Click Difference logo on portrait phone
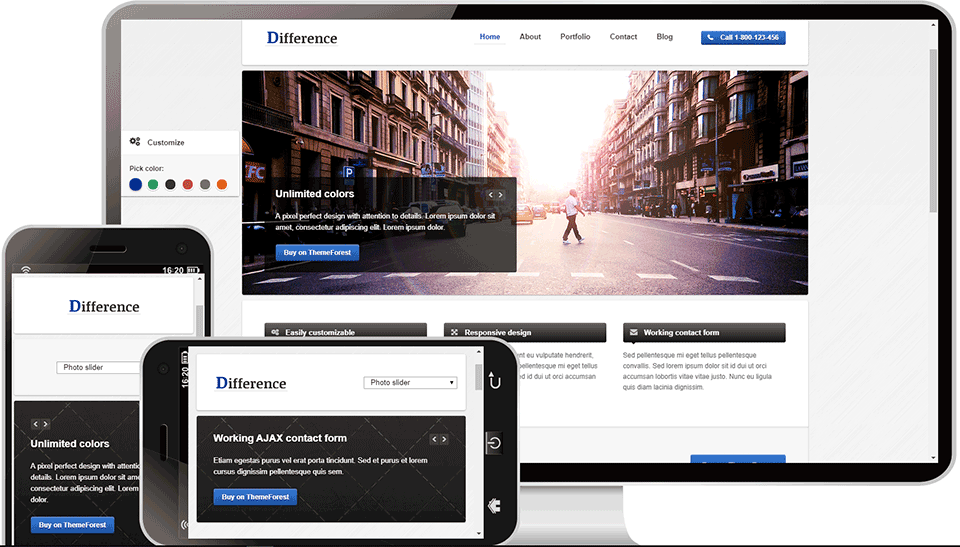This screenshot has height=547, width=960. [104, 306]
